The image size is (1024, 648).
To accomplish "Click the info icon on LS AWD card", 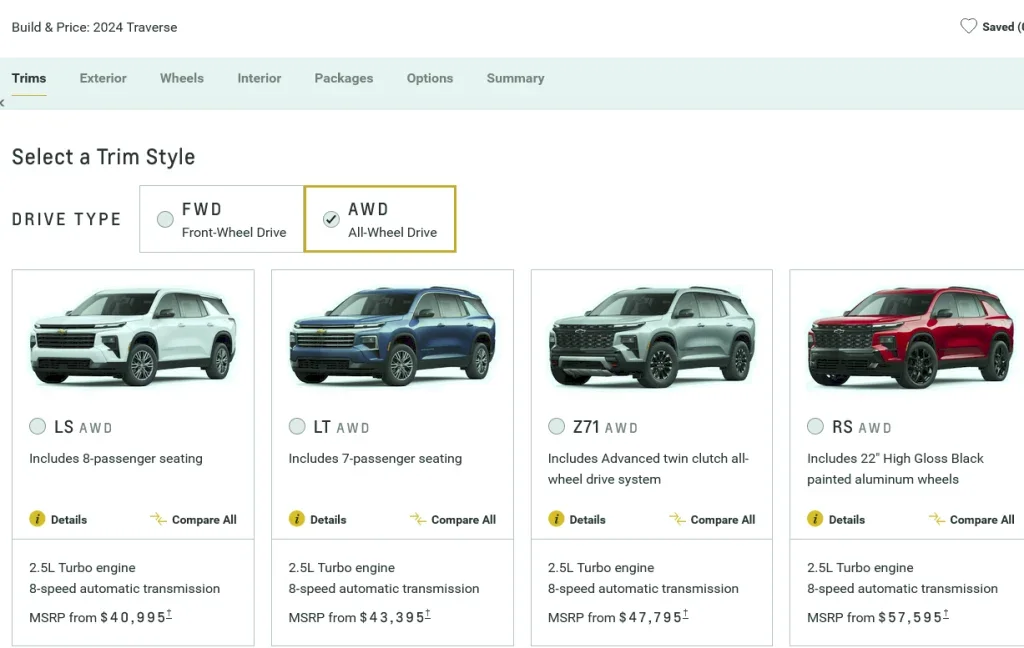I will coord(37,519).
